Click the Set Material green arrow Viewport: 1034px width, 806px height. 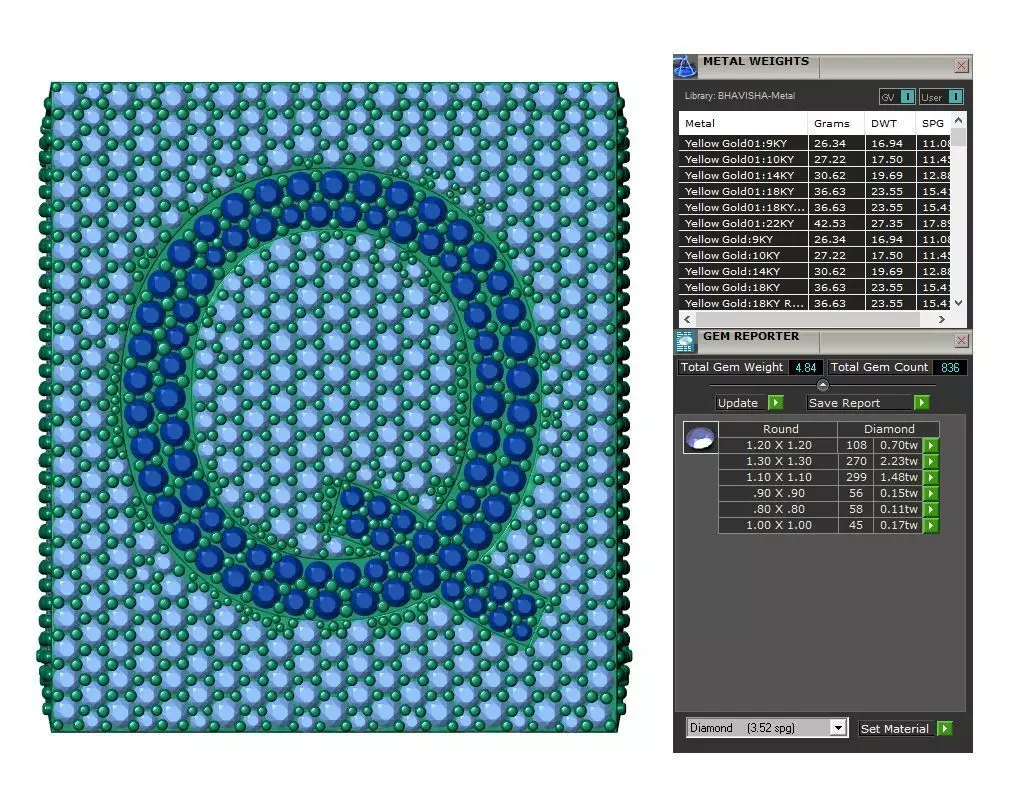click(945, 728)
